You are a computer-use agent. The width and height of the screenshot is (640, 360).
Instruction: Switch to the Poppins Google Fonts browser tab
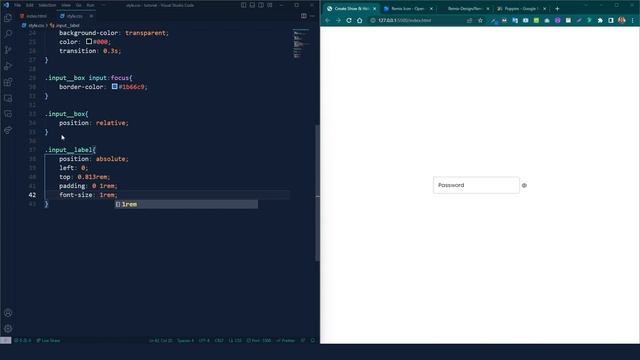click(521, 9)
